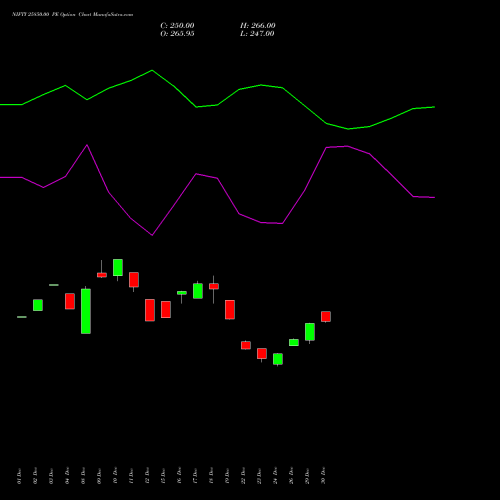Click the 30 Dec axis label
Image resolution: width=500 pixels, height=500 pixels.
(x=323, y=476)
